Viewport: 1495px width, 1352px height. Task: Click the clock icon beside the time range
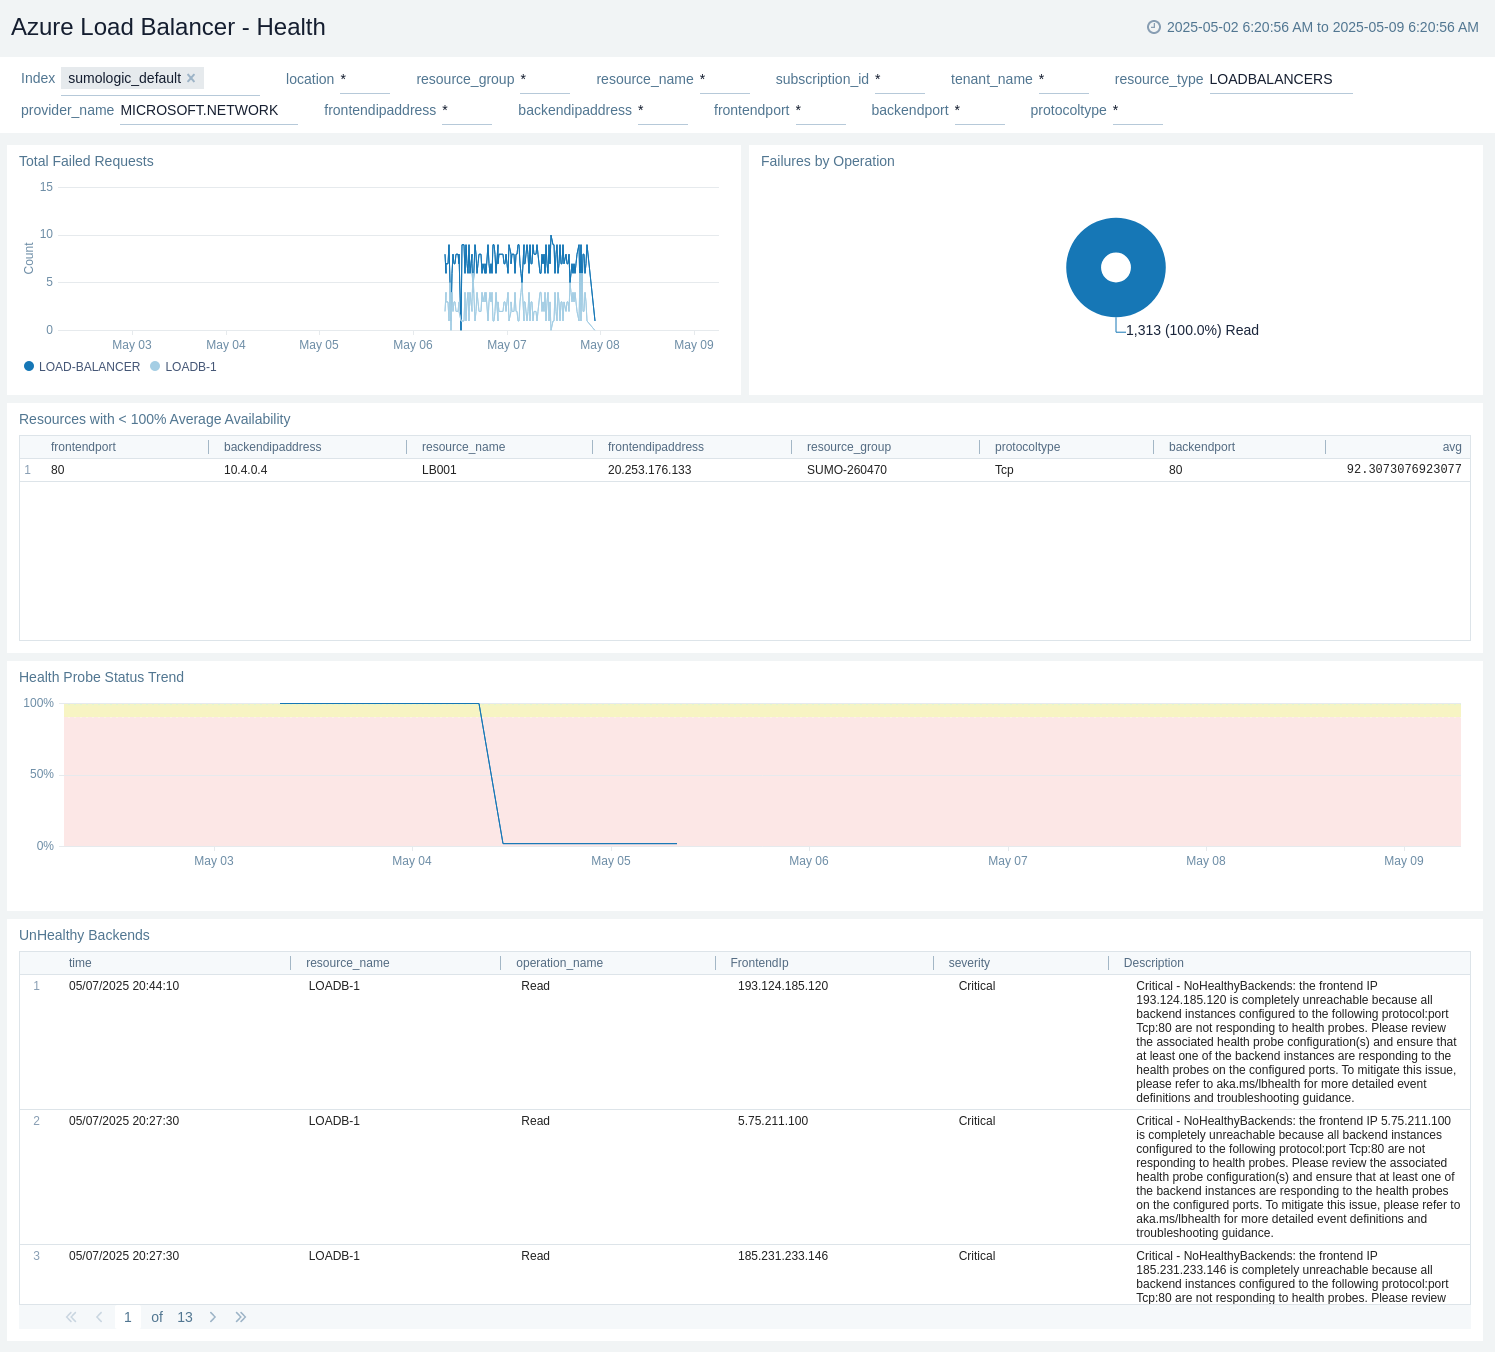[x=1154, y=27]
